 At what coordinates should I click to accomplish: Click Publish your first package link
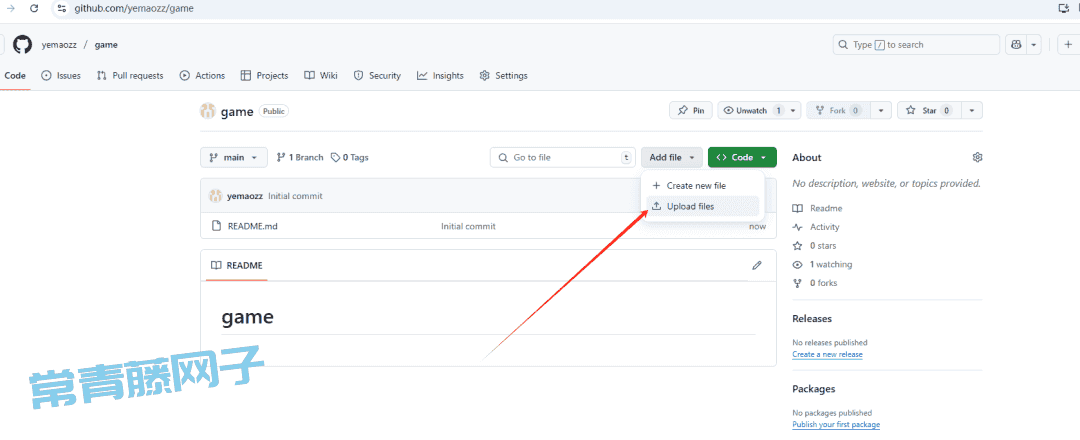(836, 424)
